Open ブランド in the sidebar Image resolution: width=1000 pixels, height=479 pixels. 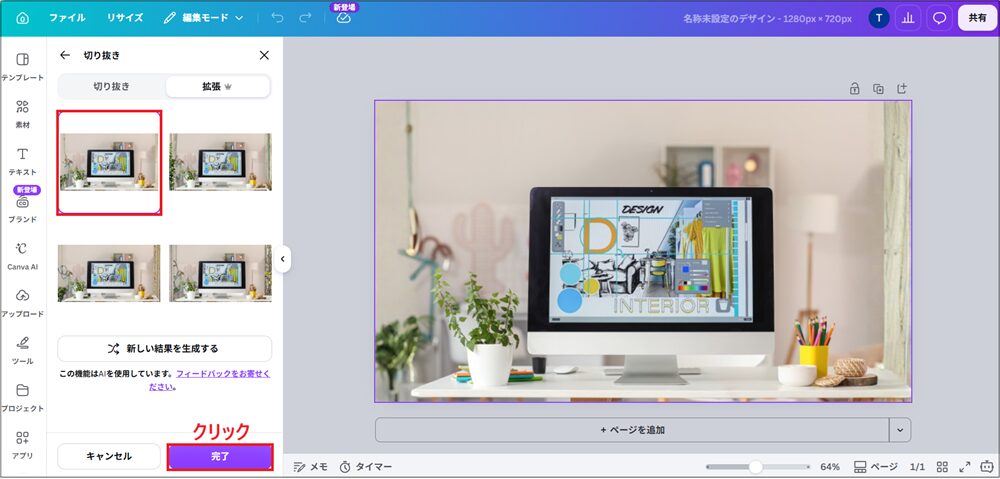22,209
